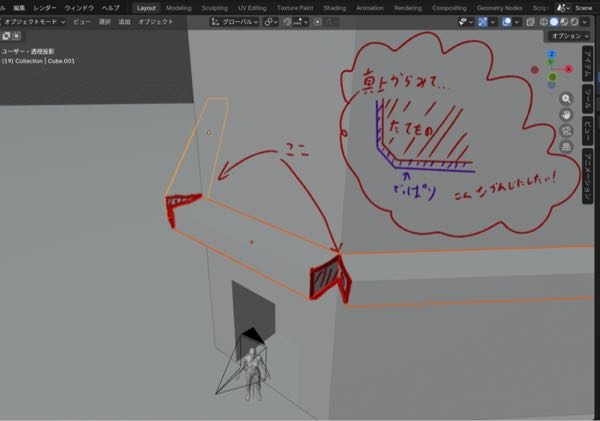The height and width of the screenshot is (421, 600).
Task: Switch to wireframe viewport shading
Action: pyautogui.click(x=544, y=22)
